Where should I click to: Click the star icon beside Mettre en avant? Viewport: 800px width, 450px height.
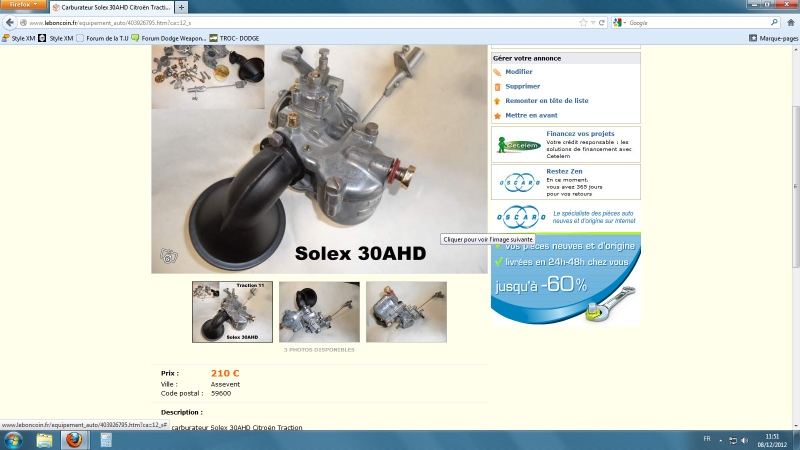[497, 115]
